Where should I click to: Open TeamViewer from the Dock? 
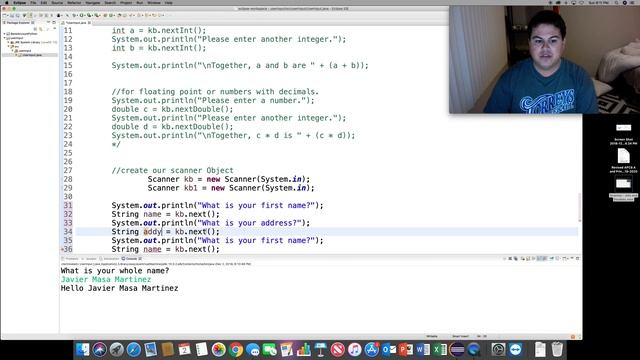pos(516,350)
